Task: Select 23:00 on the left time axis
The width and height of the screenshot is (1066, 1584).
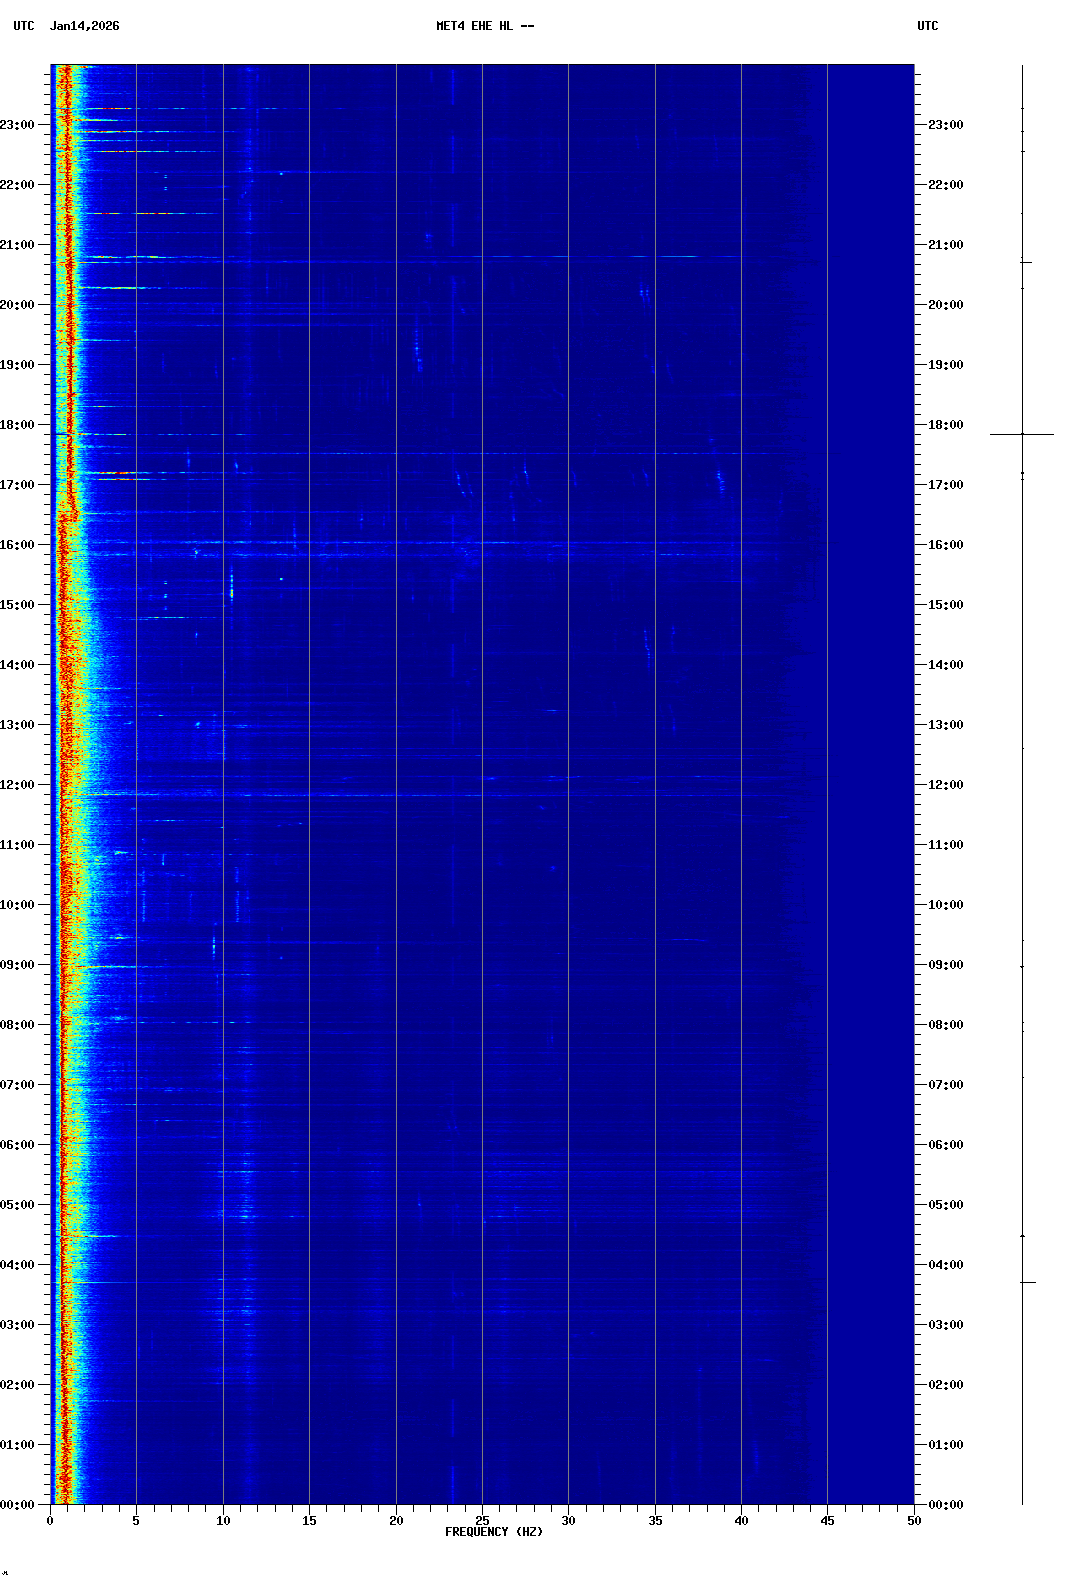Action: (18, 125)
